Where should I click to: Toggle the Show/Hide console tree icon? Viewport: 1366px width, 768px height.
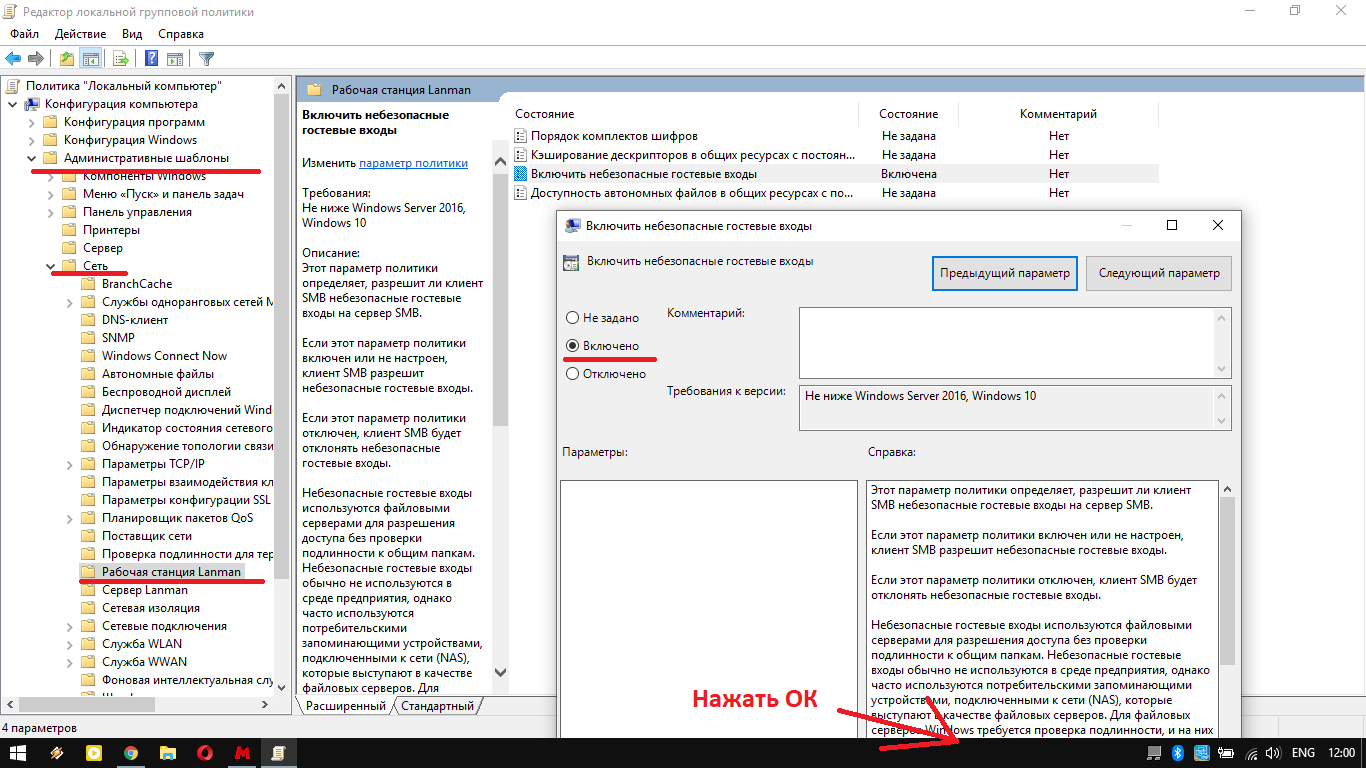click(x=91, y=58)
